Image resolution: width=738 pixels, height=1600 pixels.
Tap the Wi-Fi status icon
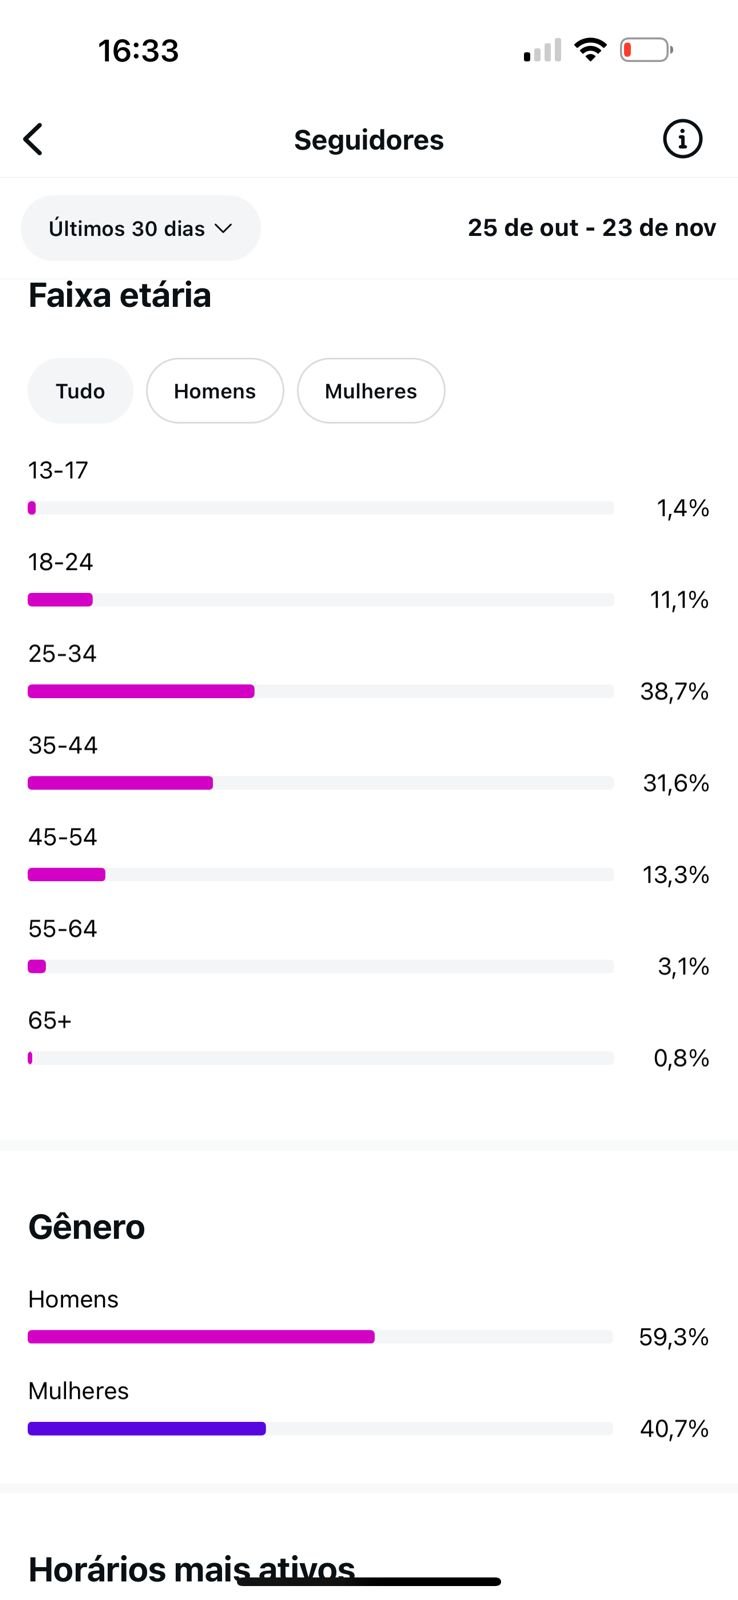point(591,49)
